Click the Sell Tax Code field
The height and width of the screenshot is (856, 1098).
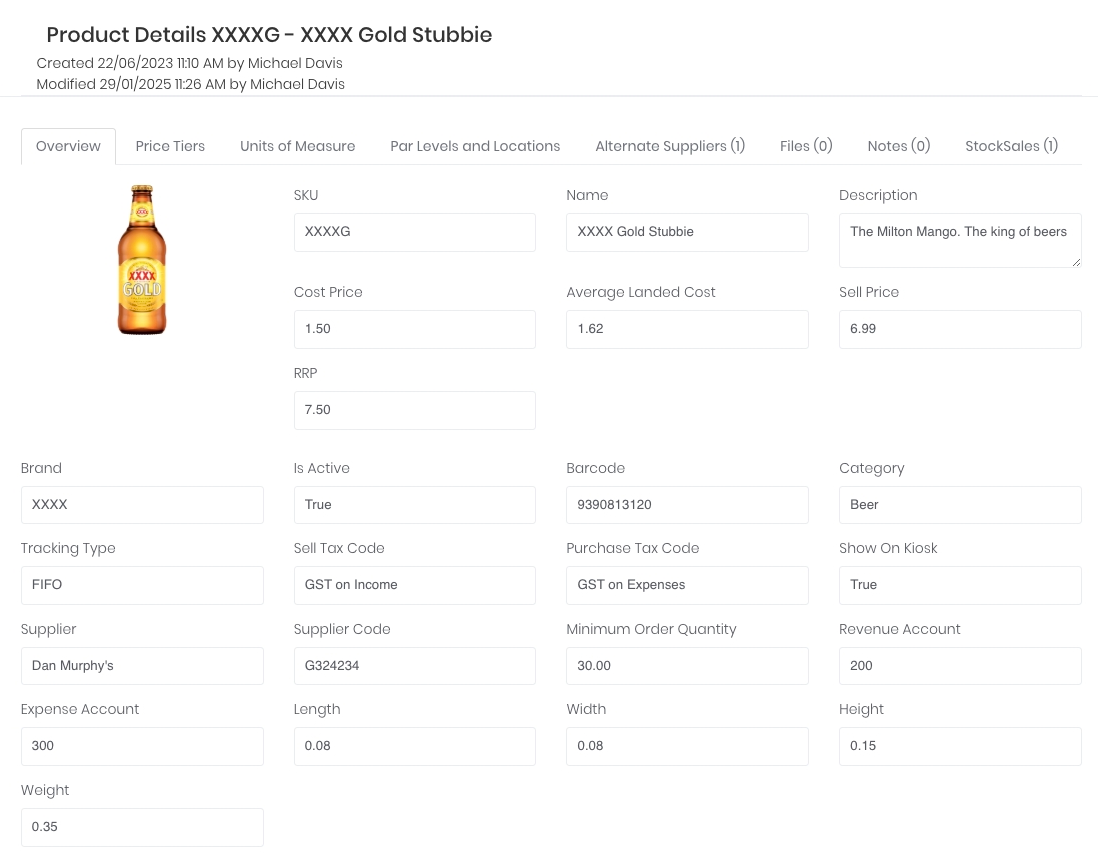click(x=415, y=586)
